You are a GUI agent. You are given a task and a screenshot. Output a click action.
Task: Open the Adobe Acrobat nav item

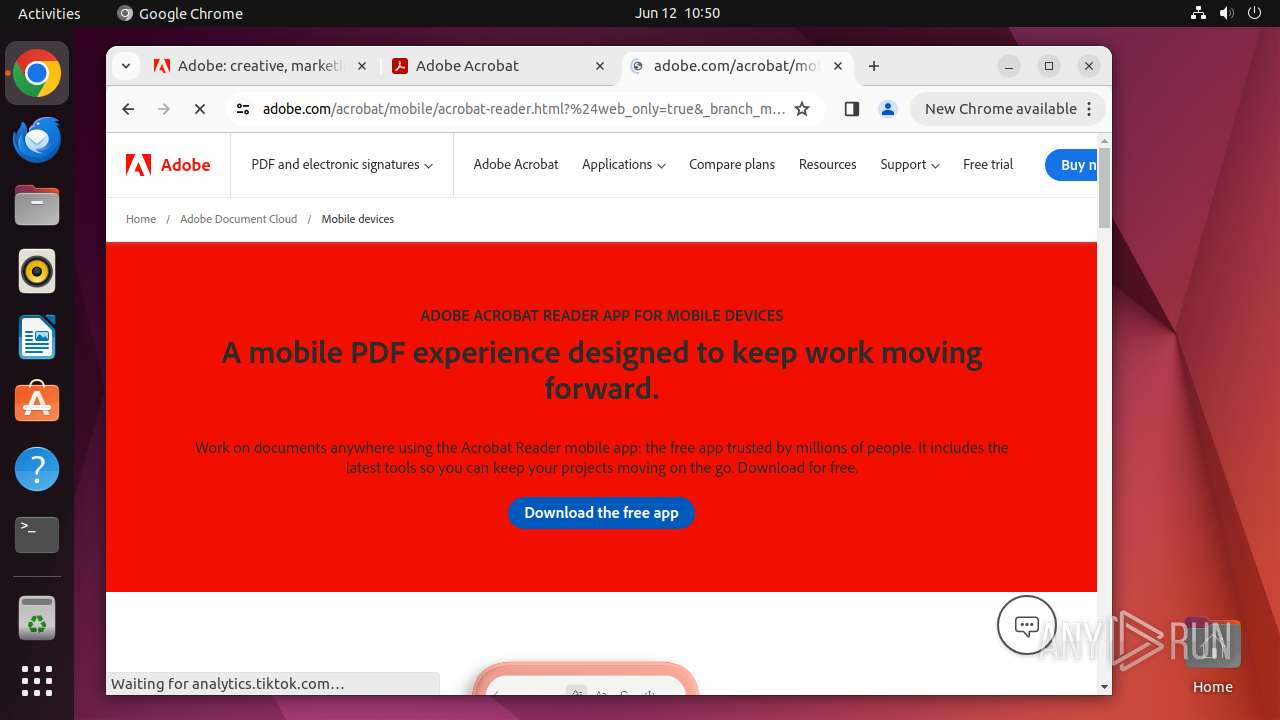click(516, 165)
